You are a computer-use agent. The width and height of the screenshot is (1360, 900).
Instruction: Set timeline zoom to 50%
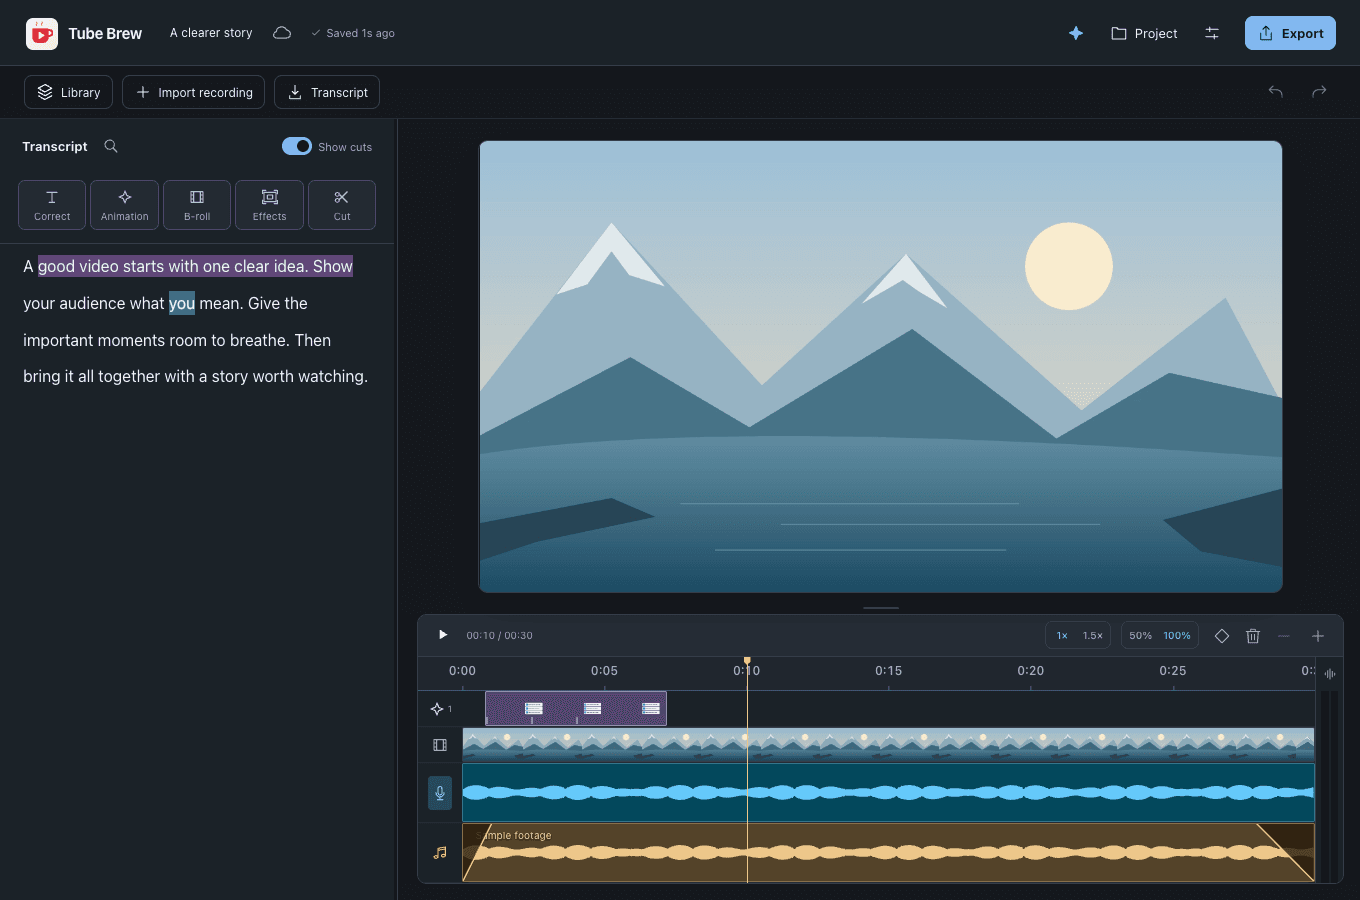(1140, 636)
